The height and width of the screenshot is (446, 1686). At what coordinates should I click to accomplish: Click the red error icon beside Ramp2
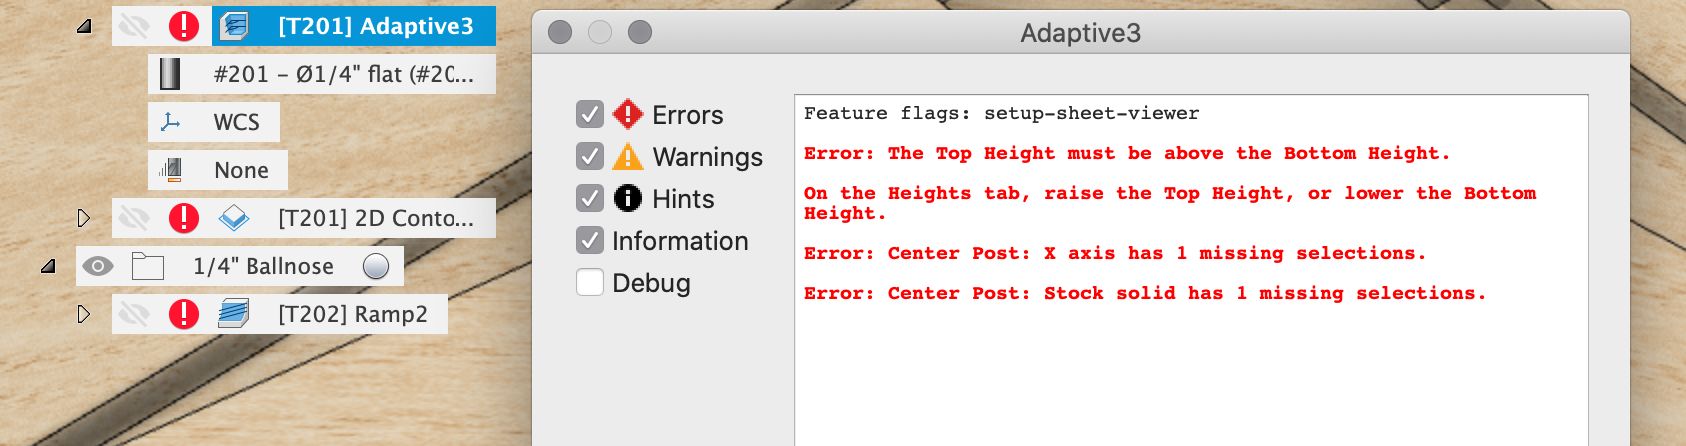184,314
